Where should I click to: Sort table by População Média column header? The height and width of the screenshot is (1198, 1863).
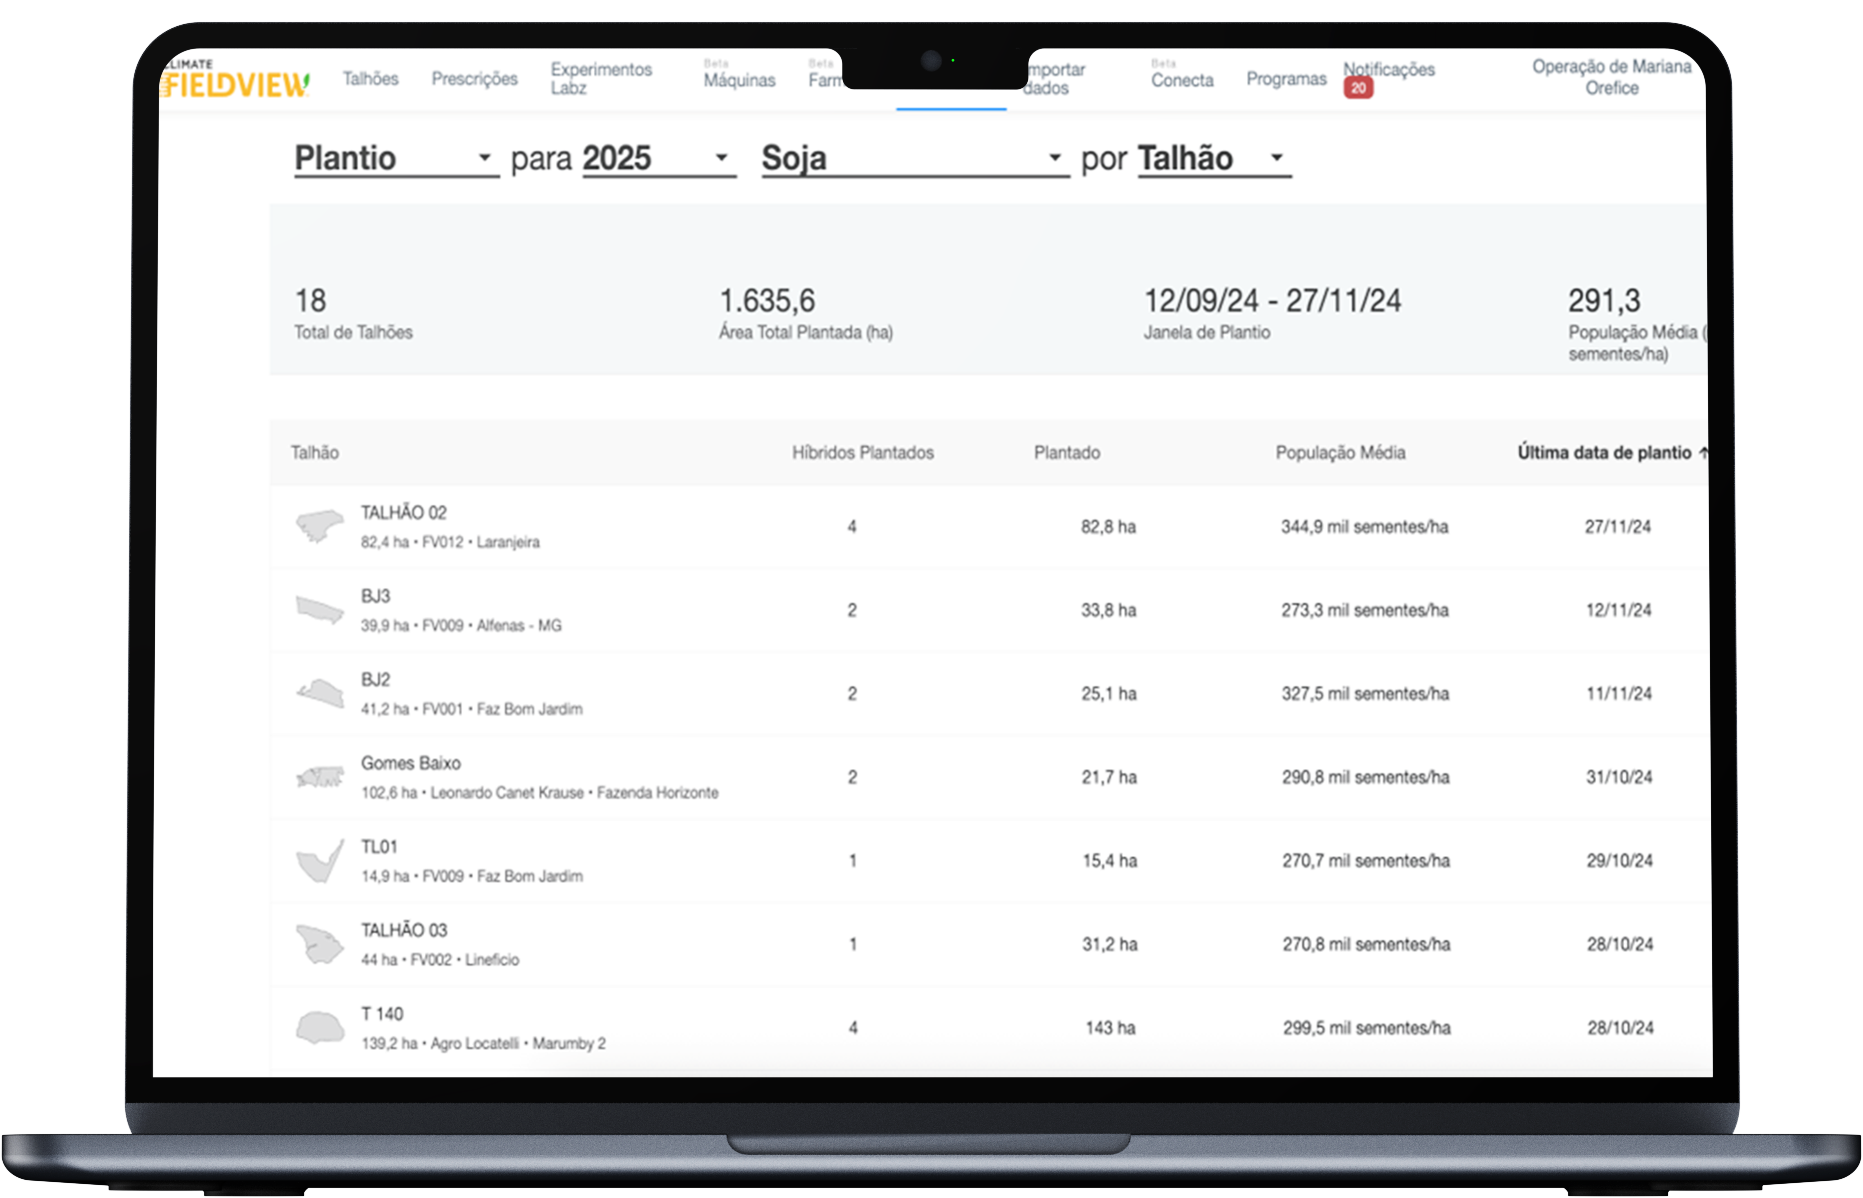click(1340, 452)
